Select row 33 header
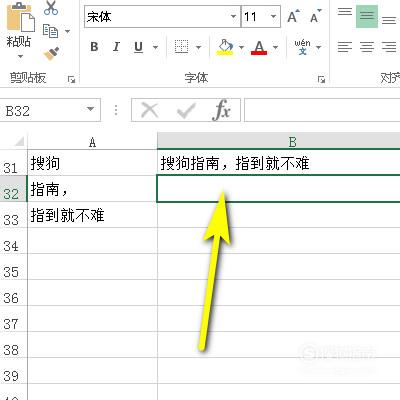 point(13,215)
